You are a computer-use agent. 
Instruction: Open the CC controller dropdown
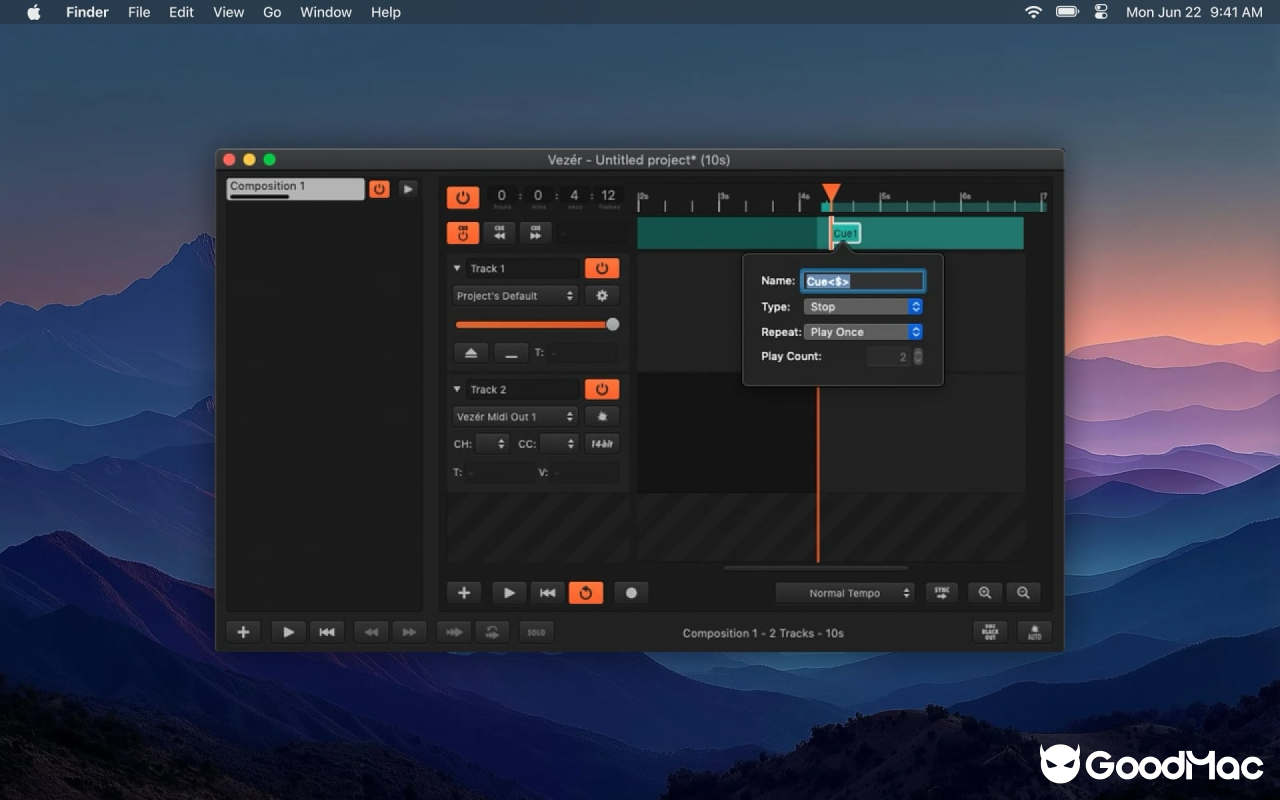(x=559, y=444)
